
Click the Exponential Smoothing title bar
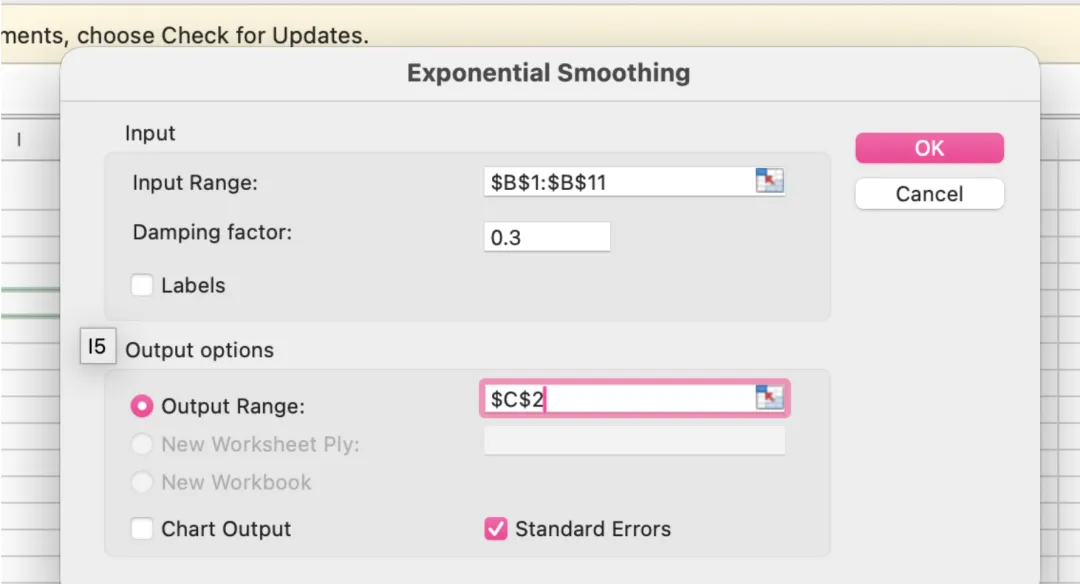[x=548, y=73]
